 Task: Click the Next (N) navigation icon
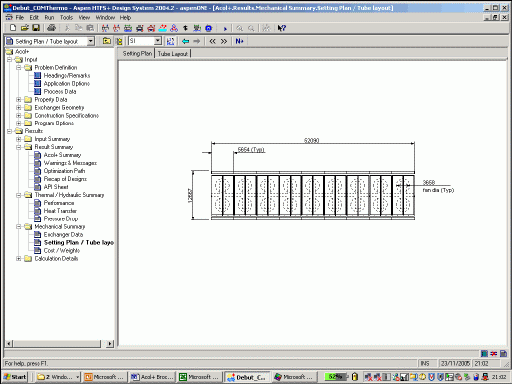(239, 41)
